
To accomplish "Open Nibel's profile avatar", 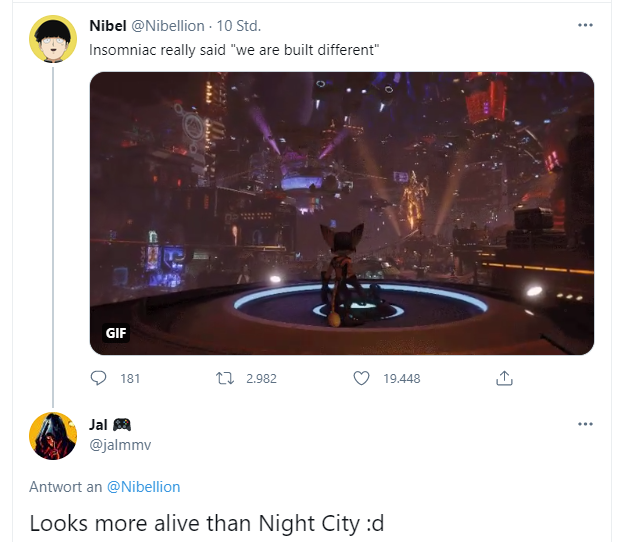I will 53,39.
